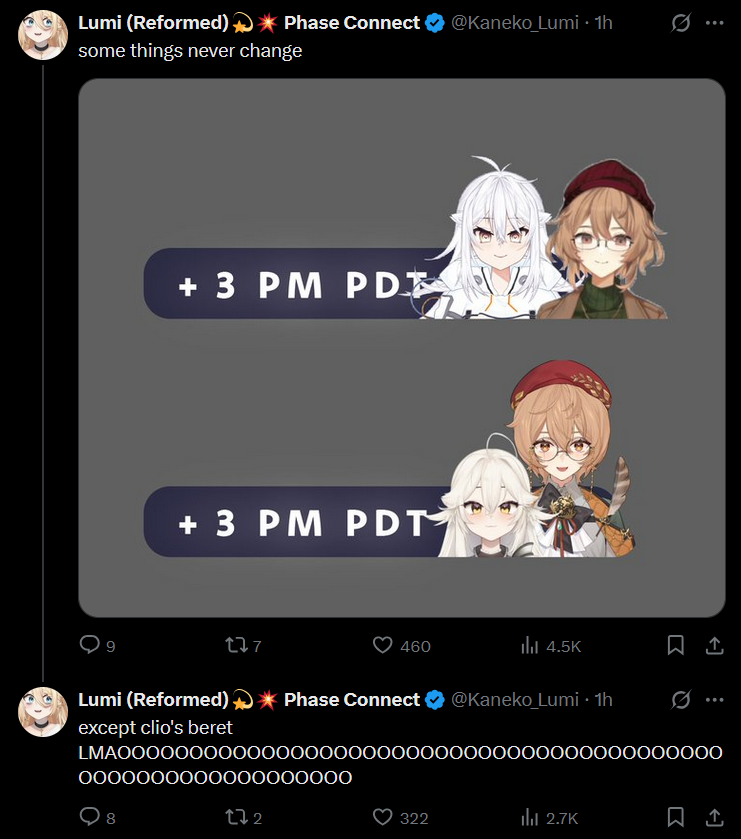Open the @Kaneko_Lumi handle on first tweet

pyautogui.click(x=515, y=22)
